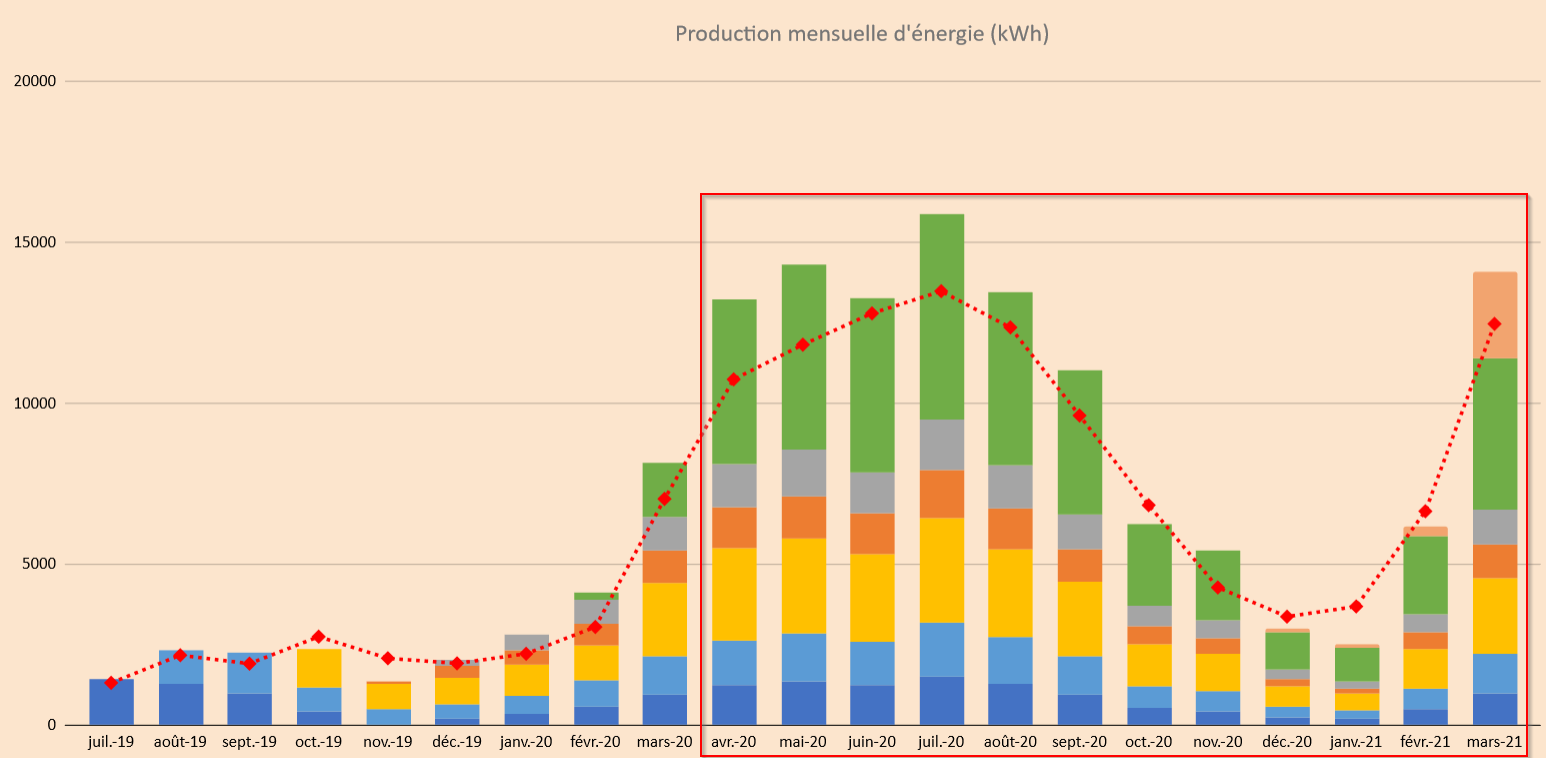Click the green segment of oct.-20 bar
Image resolution: width=1546 pixels, height=758 pixels.
[x=1149, y=565]
